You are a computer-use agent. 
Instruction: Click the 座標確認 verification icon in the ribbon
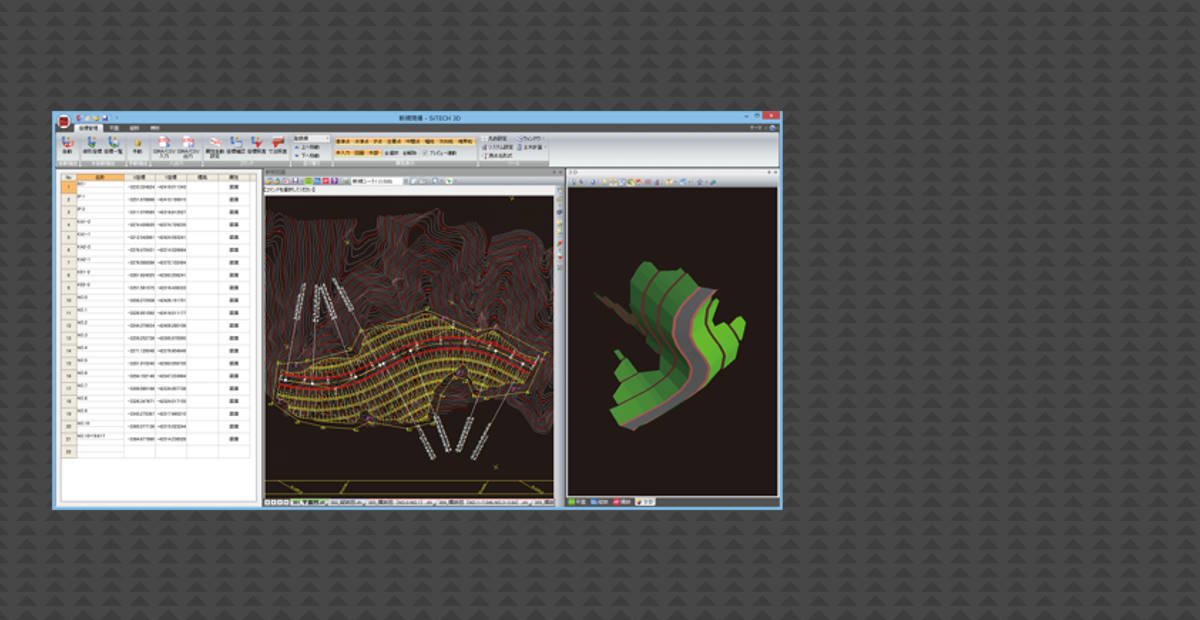[235, 142]
